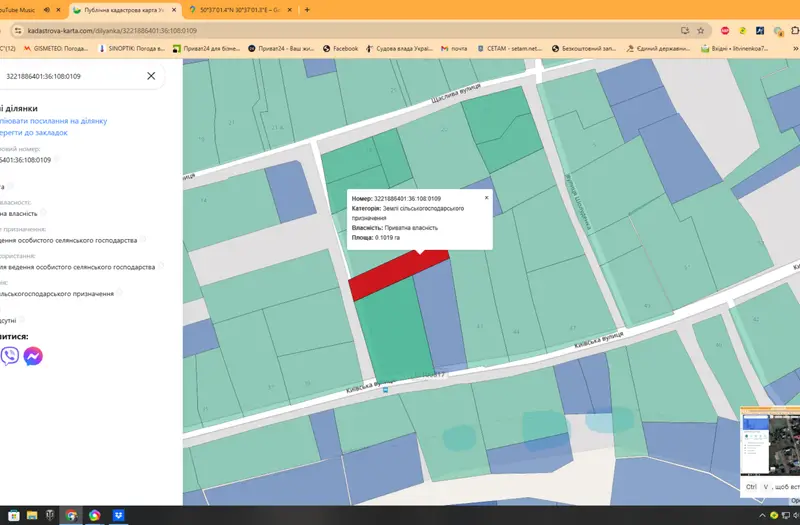Screen dimensions: 800x525
Task: Launch World of Tanks from taskbar
Action: (50, 515)
